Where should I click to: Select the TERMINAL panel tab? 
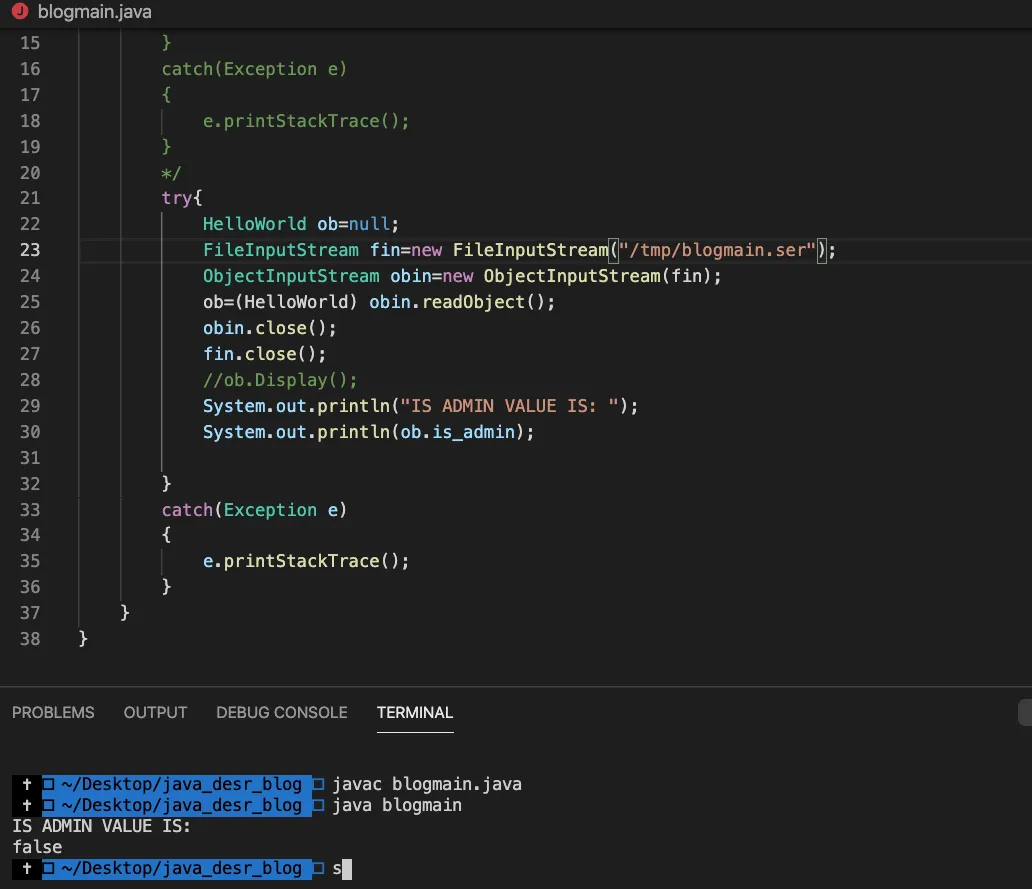pos(415,713)
